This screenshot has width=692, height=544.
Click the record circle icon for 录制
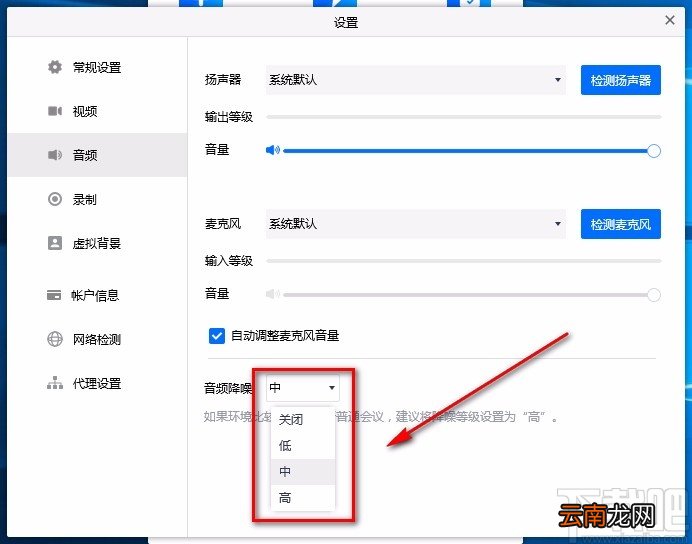(x=55, y=199)
